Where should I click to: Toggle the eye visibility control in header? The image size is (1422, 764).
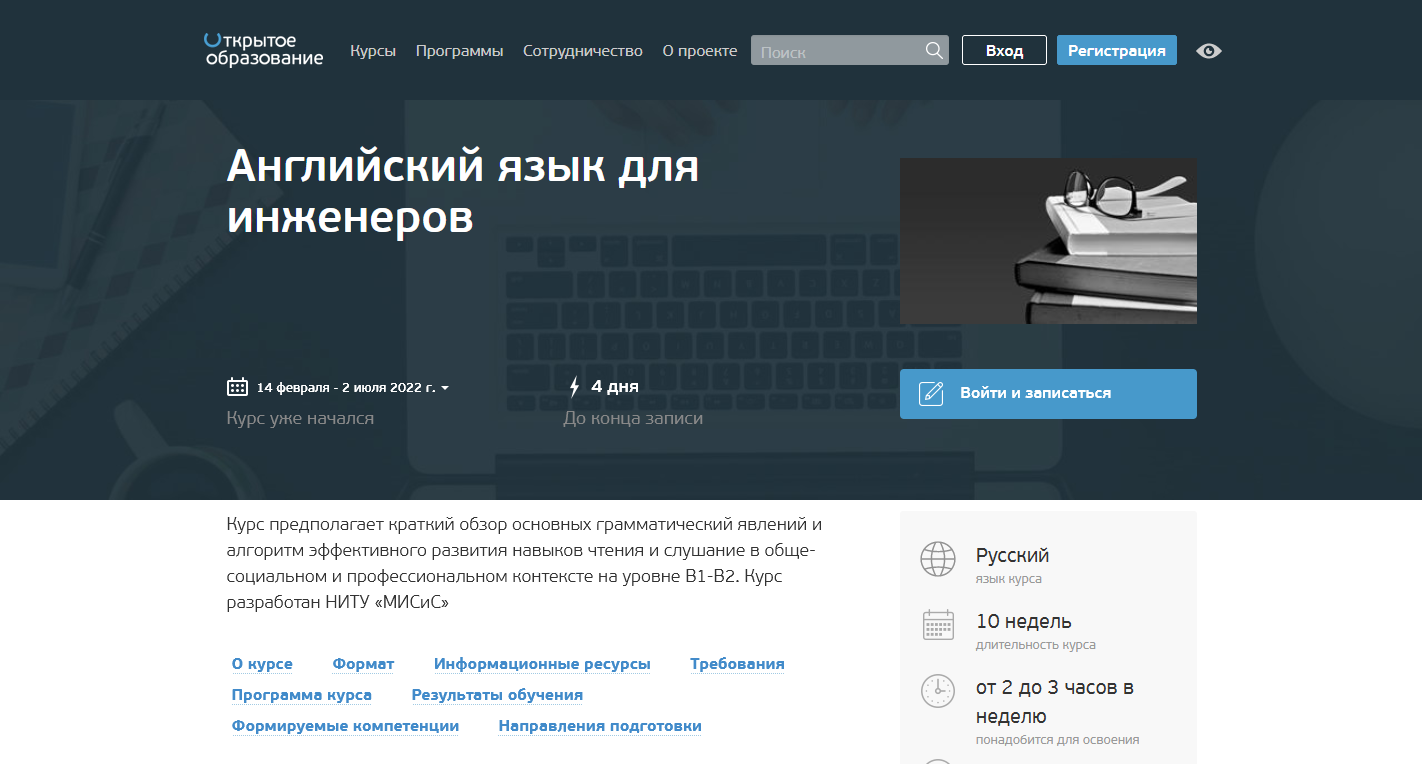[1208, 50]
